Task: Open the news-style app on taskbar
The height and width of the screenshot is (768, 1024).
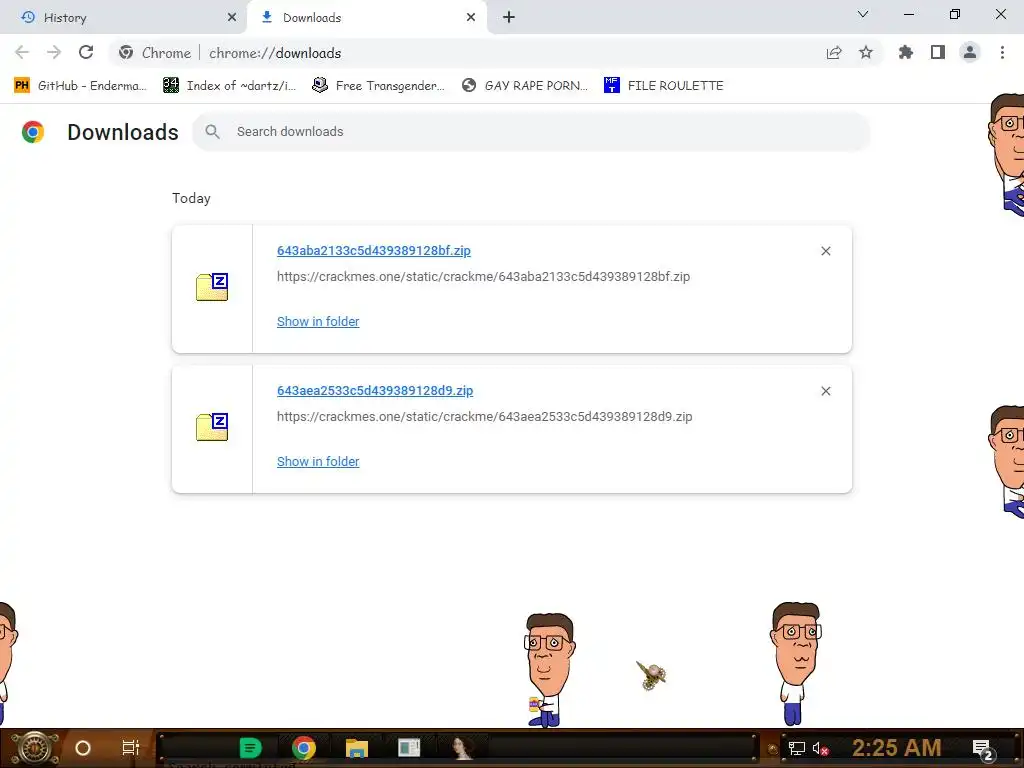Action: [409, 748]
